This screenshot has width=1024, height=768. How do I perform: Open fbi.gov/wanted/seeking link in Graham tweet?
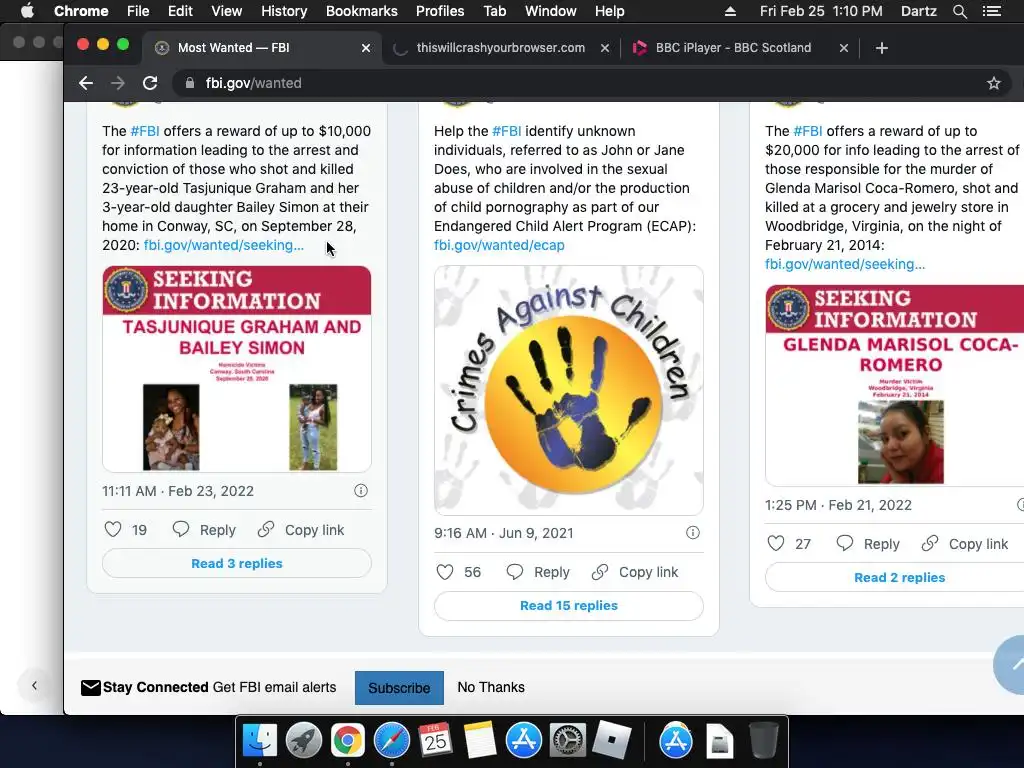(223, 245)
